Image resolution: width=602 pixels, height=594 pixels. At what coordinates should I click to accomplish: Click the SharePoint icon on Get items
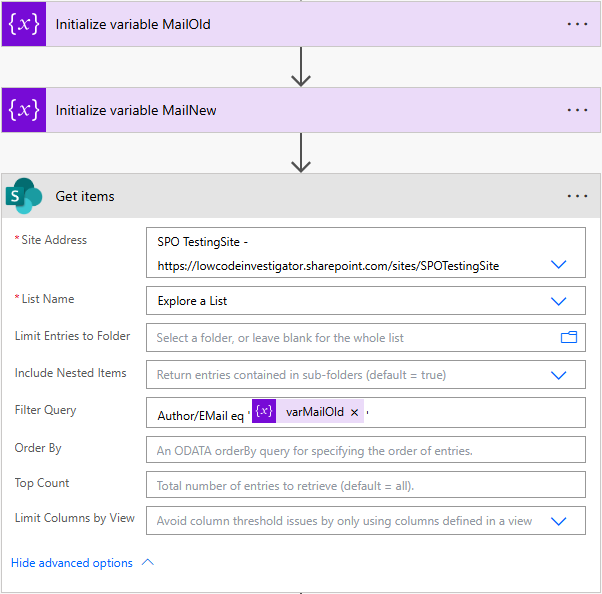(24, 196)
